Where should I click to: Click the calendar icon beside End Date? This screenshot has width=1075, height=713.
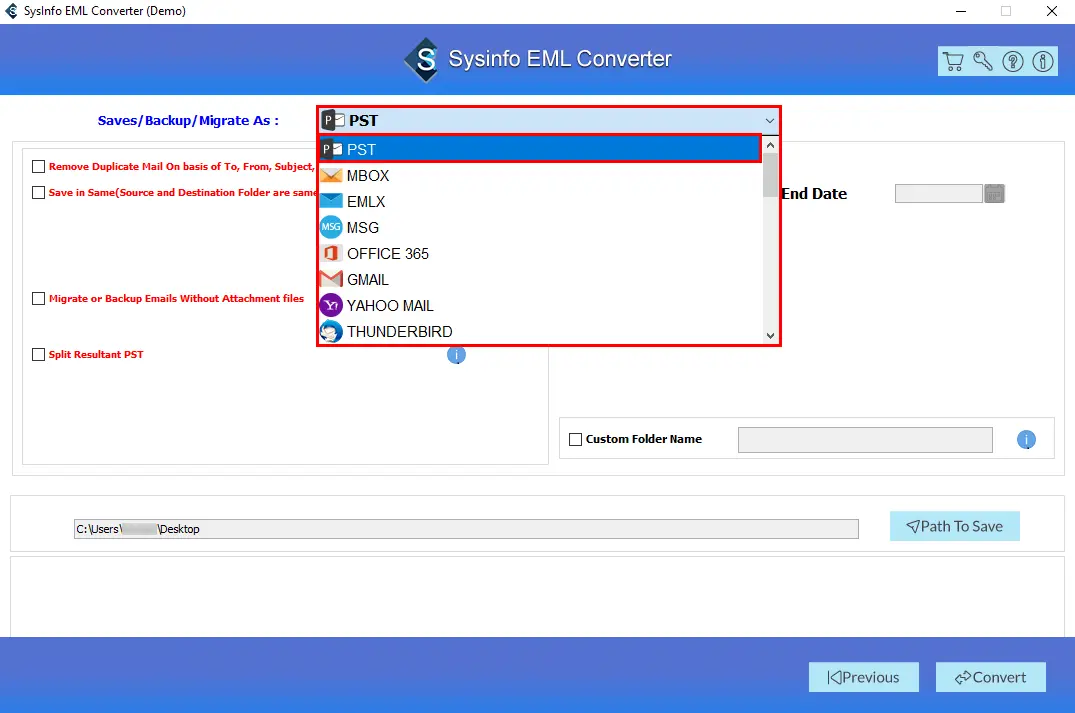pos(994,194)
